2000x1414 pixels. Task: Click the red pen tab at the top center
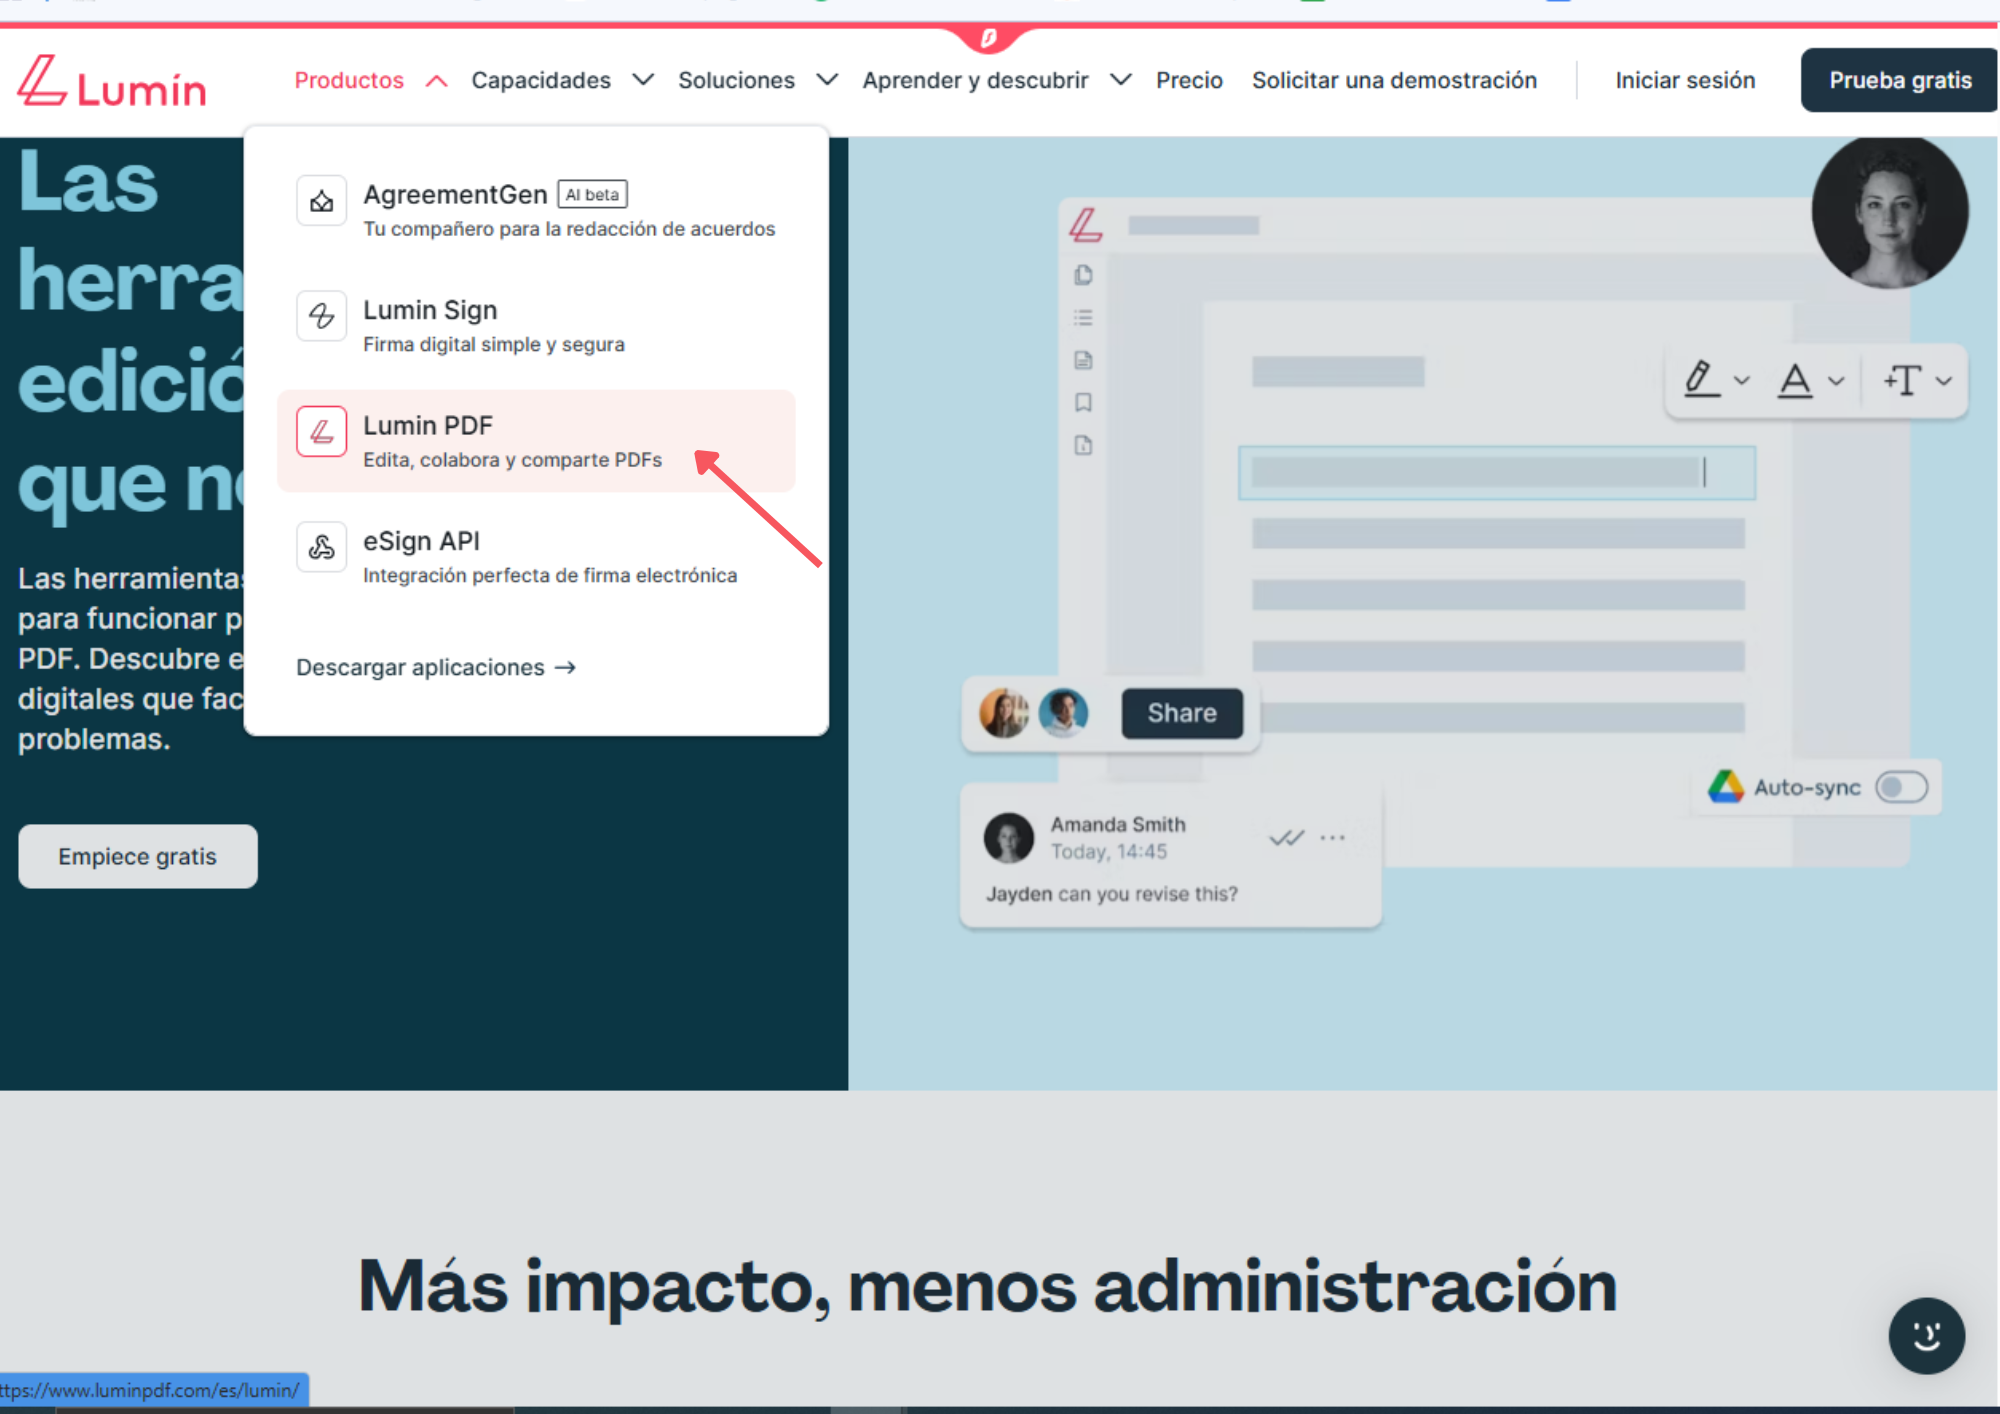click(989, 38)
